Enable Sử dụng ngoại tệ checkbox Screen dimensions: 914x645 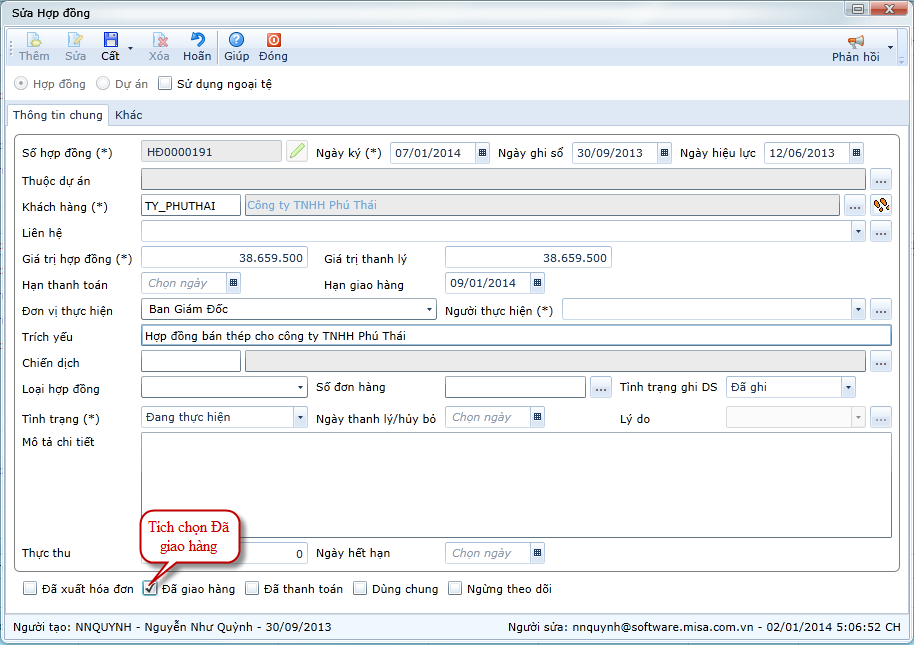coord(166,84)
